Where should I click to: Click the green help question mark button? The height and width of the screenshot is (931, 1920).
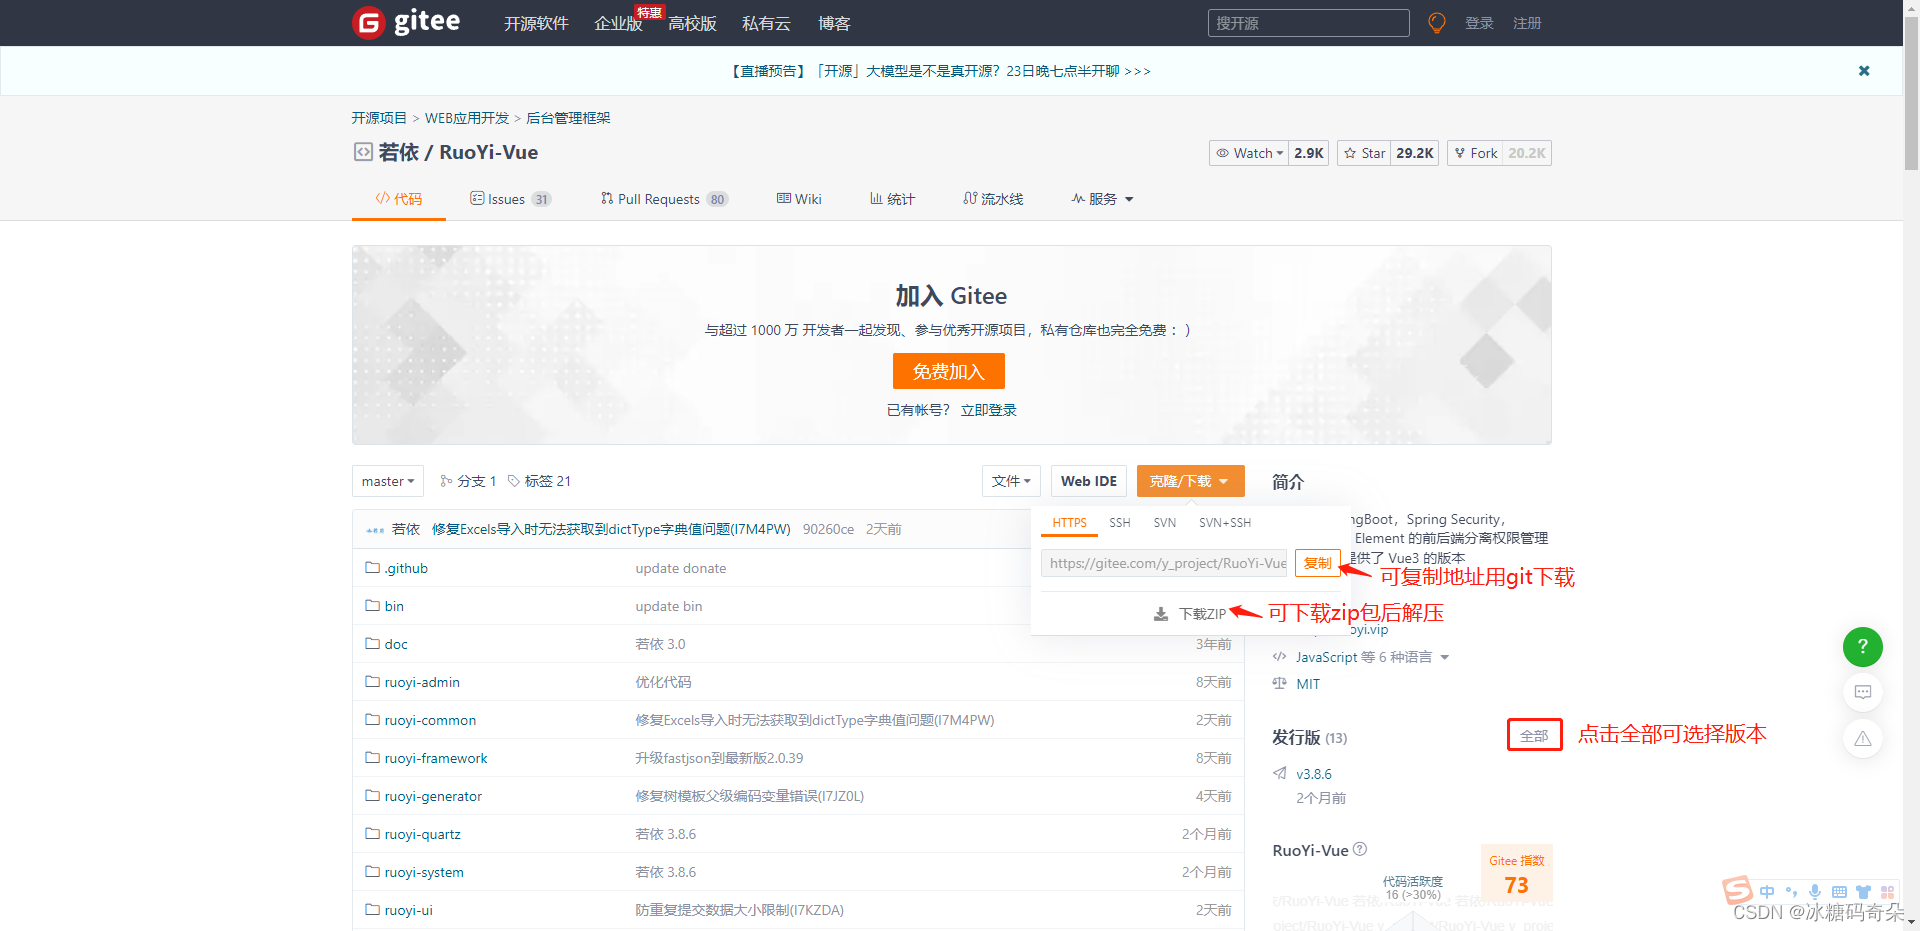coord(1863,647)
